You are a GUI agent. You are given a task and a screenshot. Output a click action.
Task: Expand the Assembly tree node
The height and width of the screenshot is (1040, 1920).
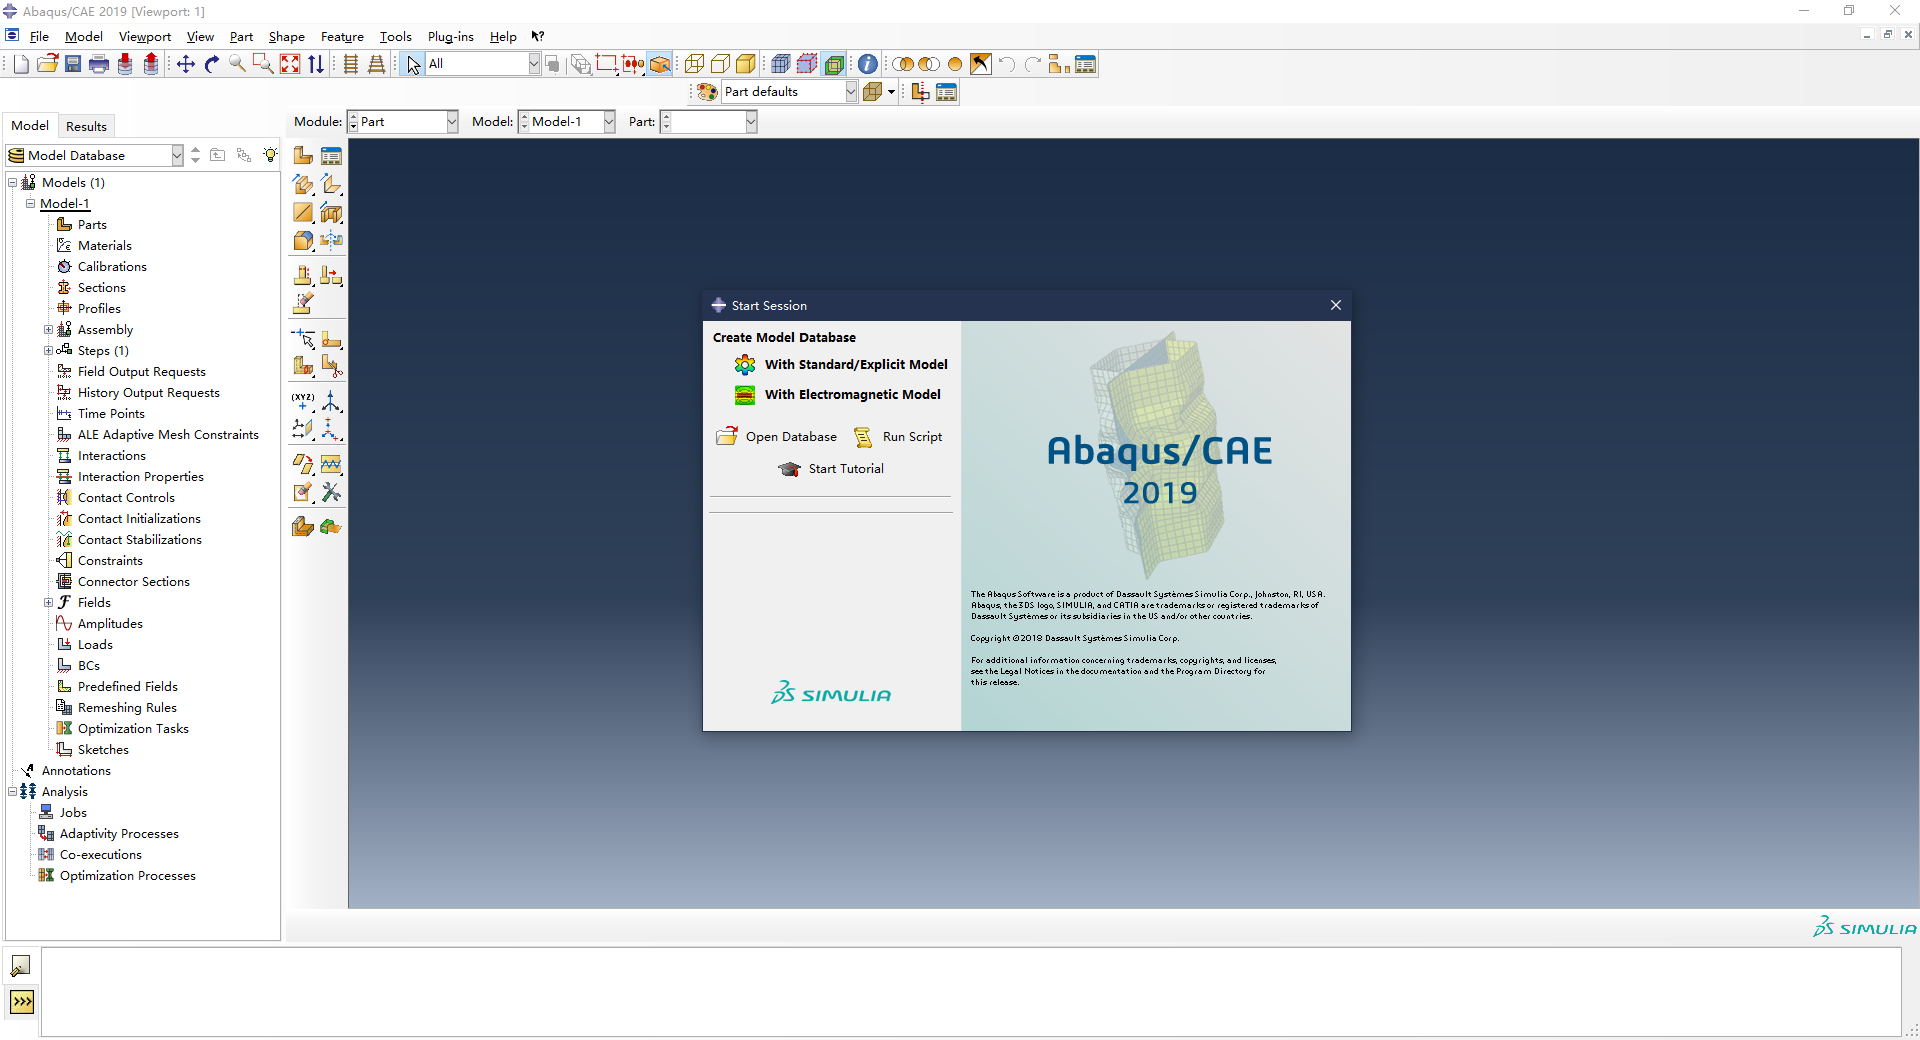point(48,330)
